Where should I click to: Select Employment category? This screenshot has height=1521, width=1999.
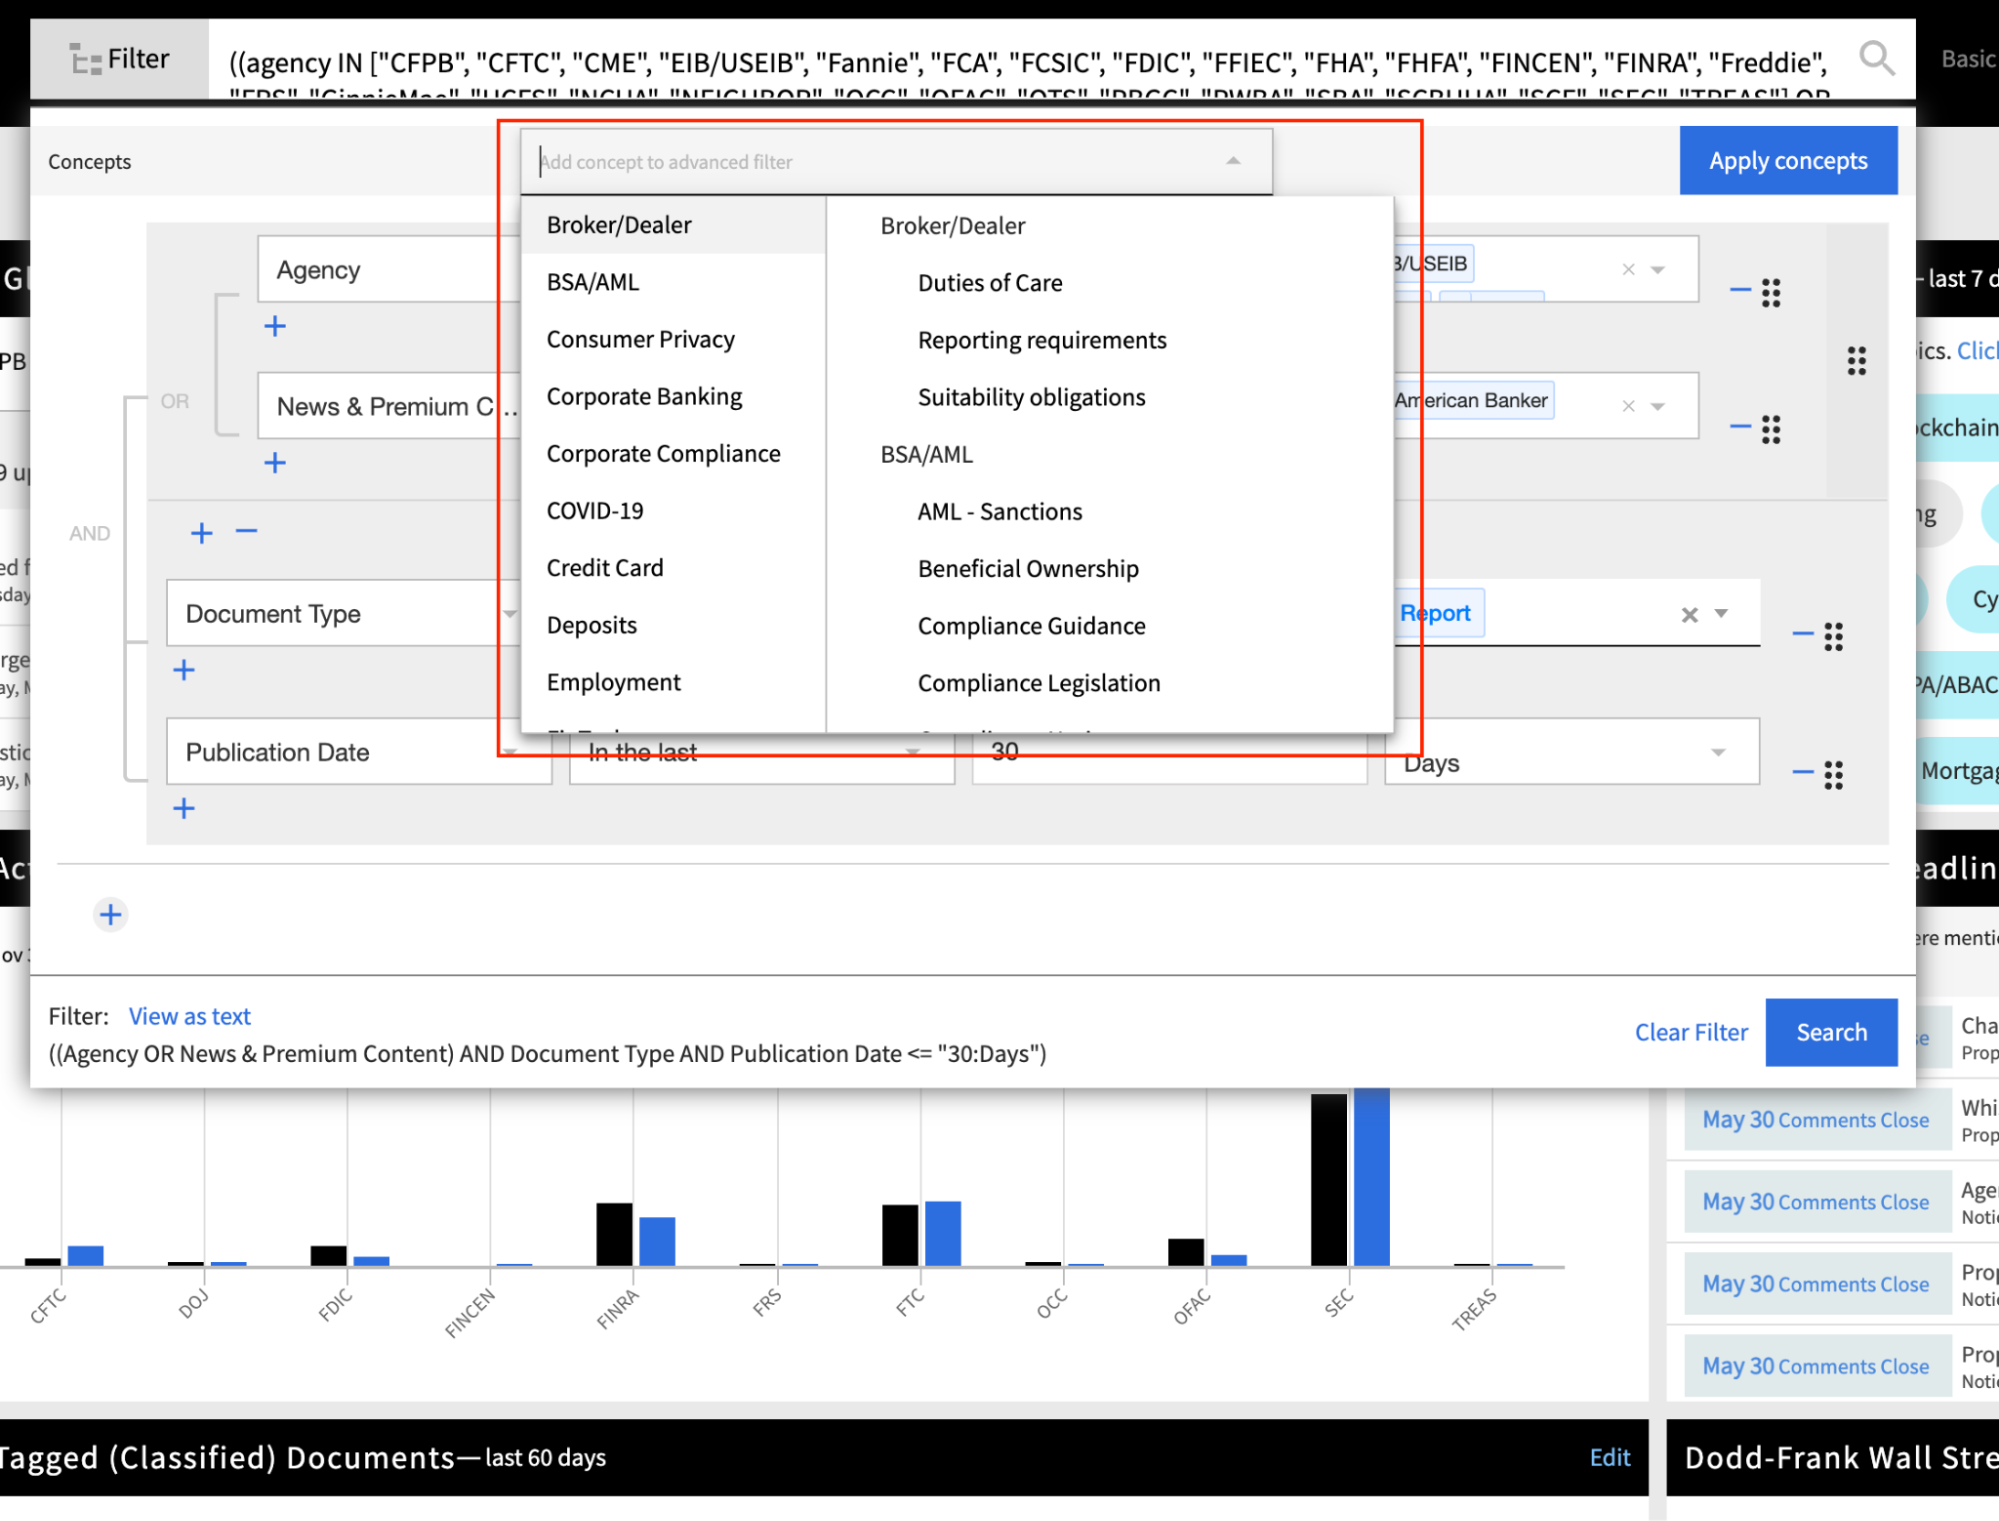point(673,682)
